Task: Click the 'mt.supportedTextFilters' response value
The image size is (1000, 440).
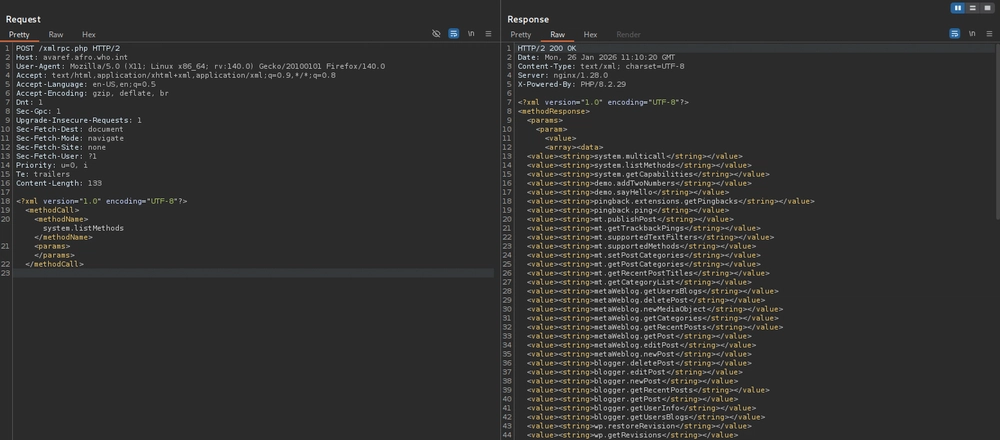Action: tap(645, 237)
